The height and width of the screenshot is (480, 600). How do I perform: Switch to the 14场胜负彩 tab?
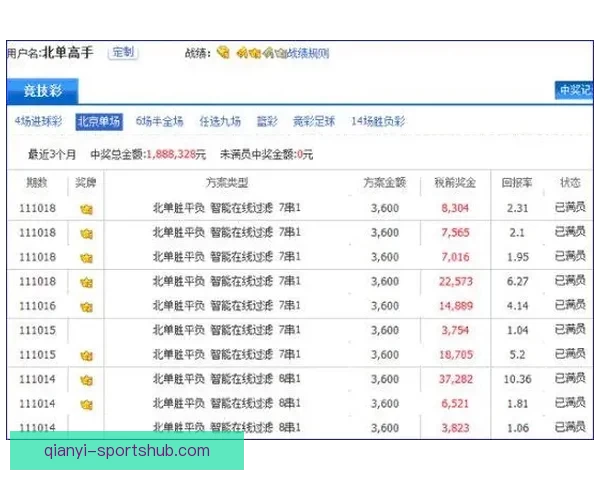[x=378, y=121]
